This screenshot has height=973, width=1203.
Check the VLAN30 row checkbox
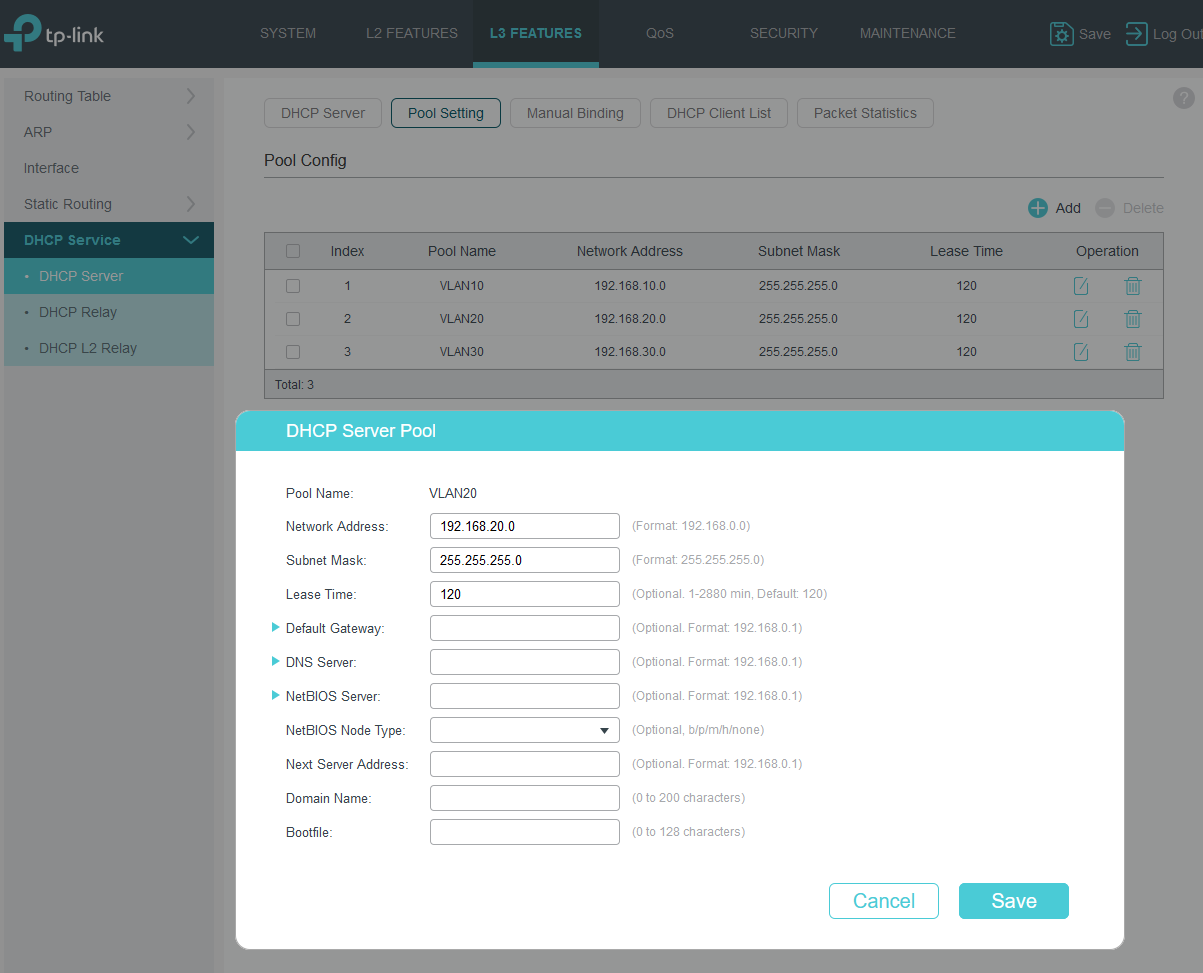click(293, 352)
